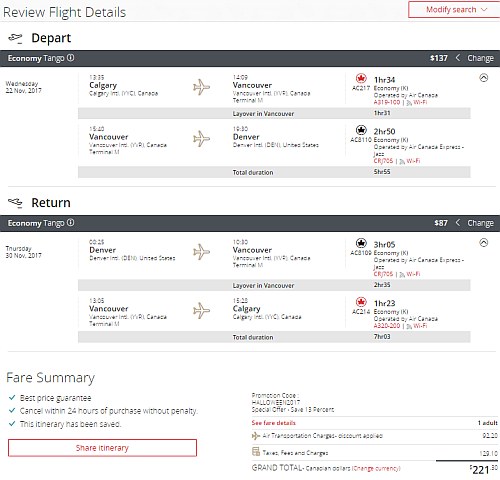This screenshot has height=480, width=500.
Task: Click the Taxes, Fees and Charges icon
Action: tap(256, 452)
